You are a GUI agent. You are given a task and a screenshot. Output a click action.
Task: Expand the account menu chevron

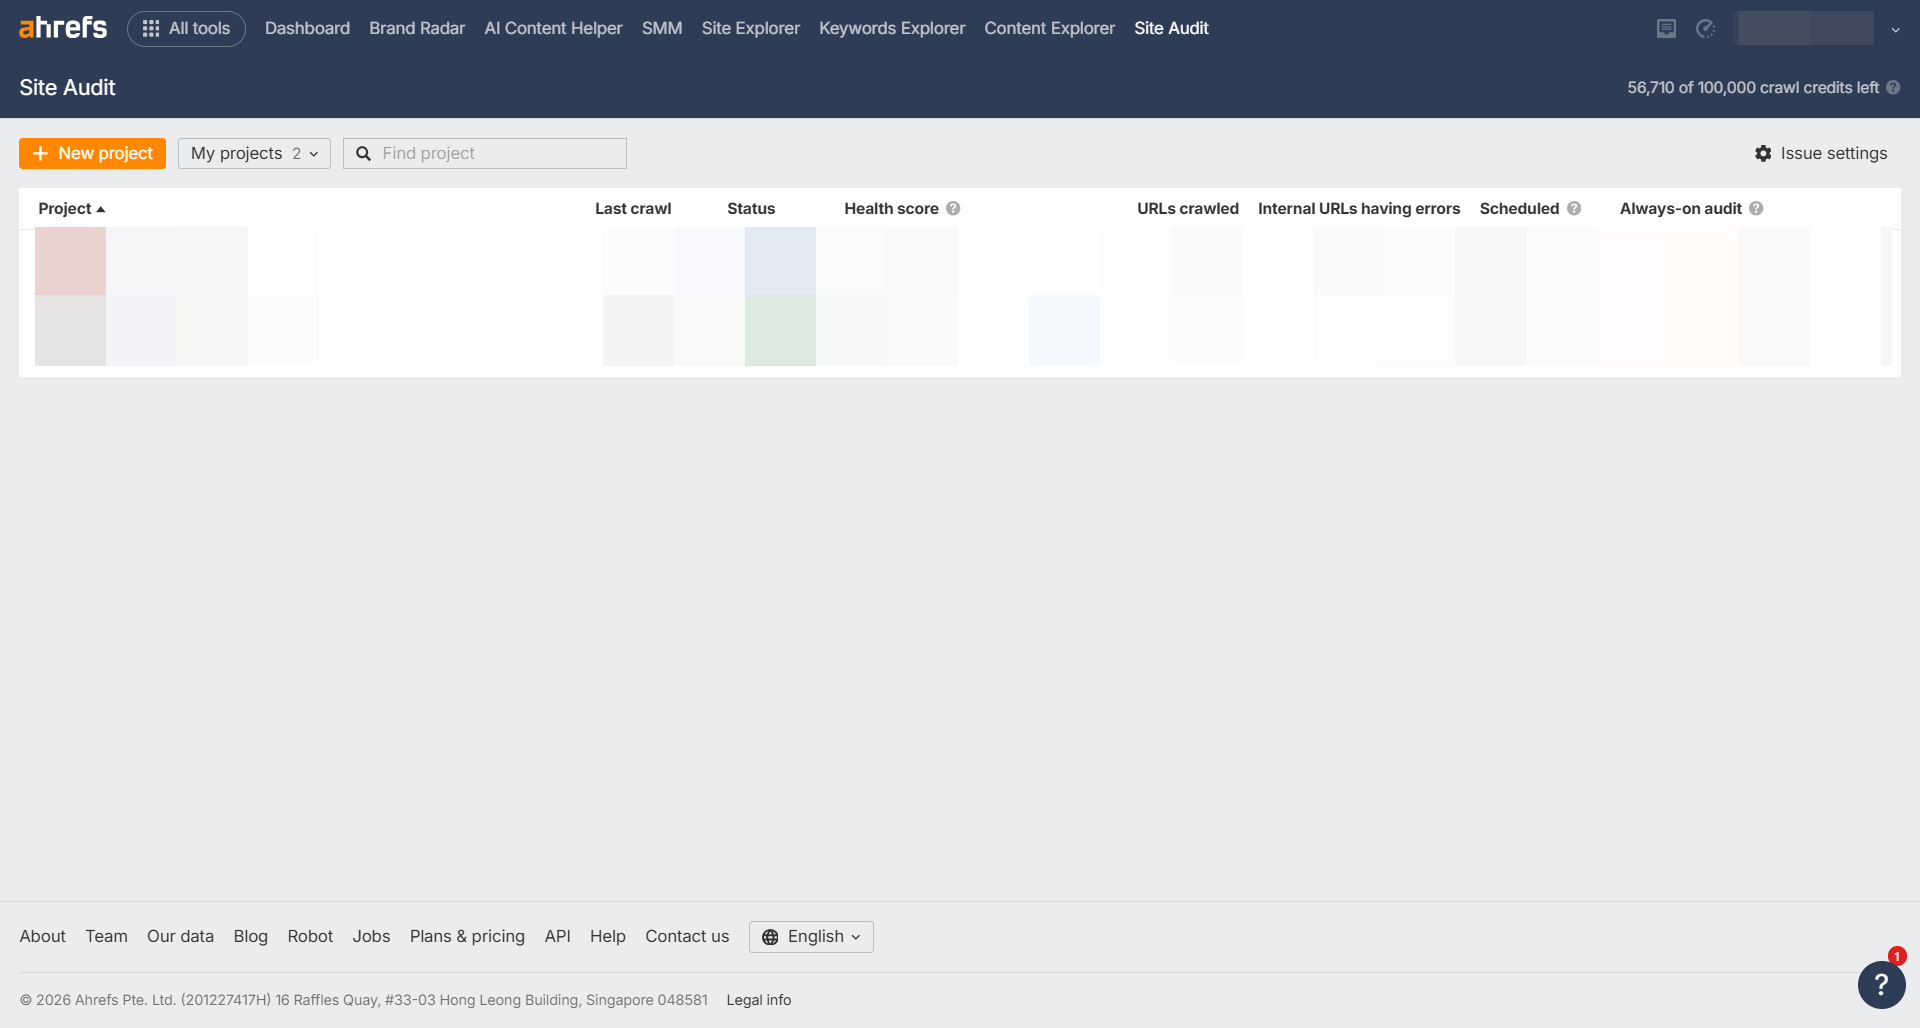pyautogui.click(x=1895, y=30)
